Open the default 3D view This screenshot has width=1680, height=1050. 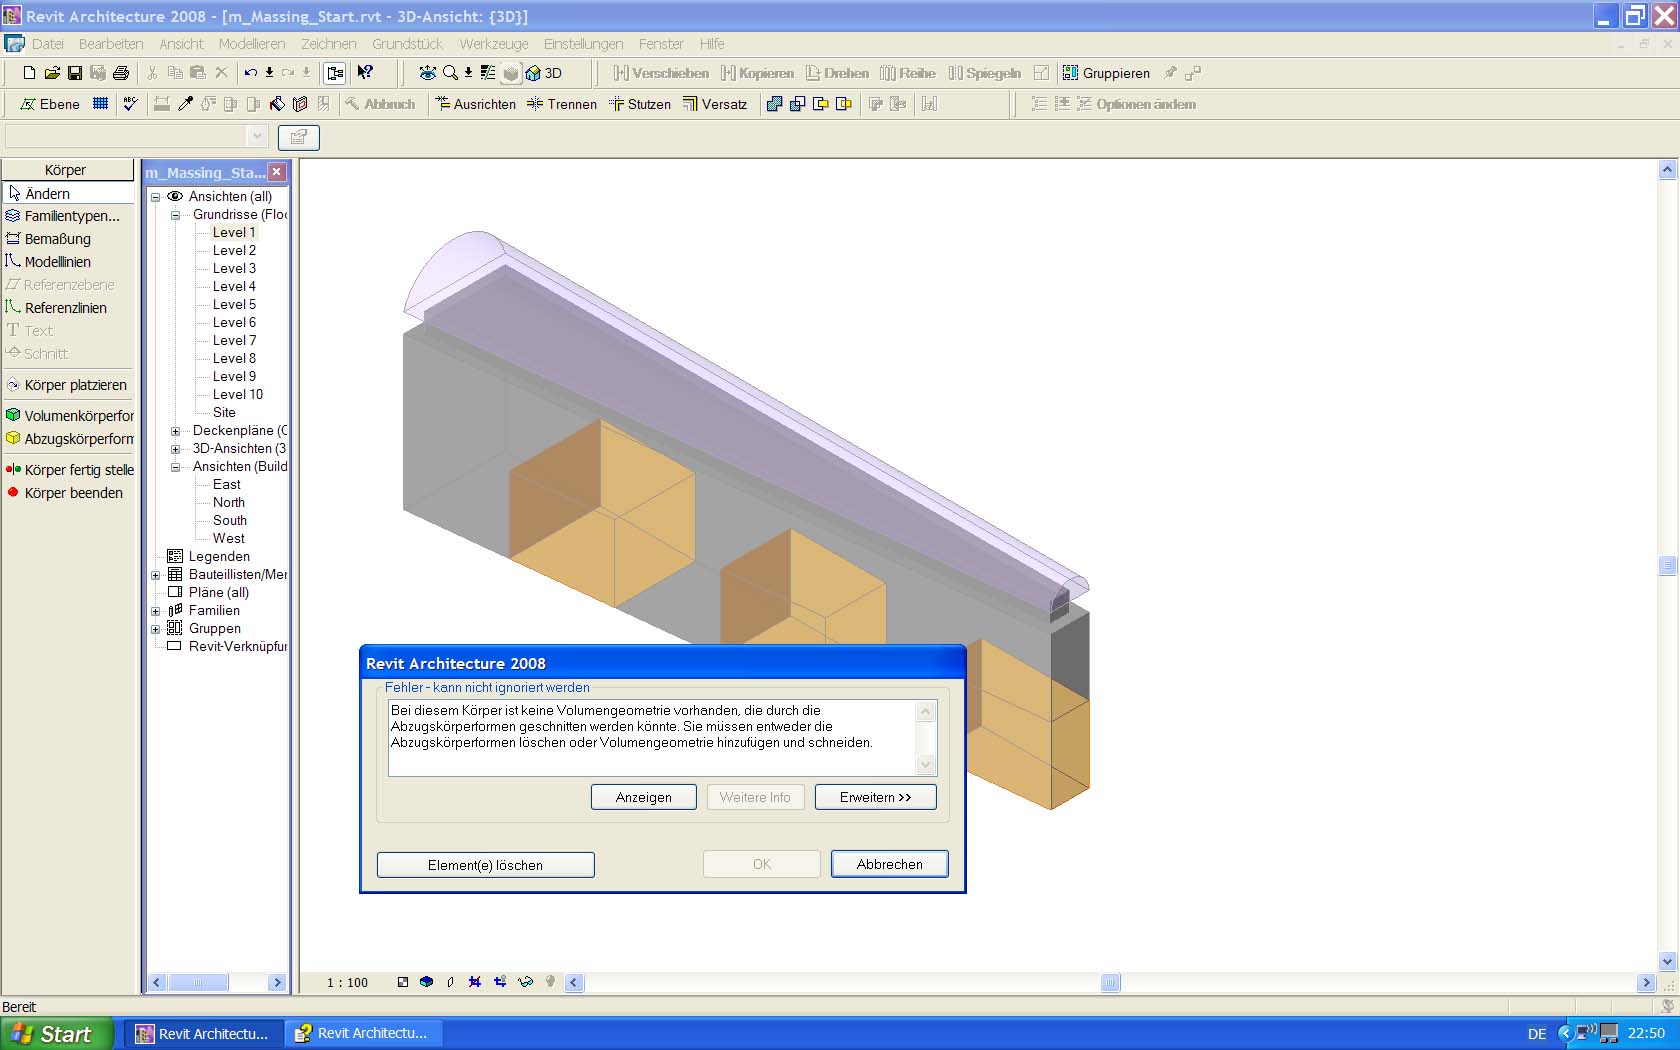coord(544,73)
